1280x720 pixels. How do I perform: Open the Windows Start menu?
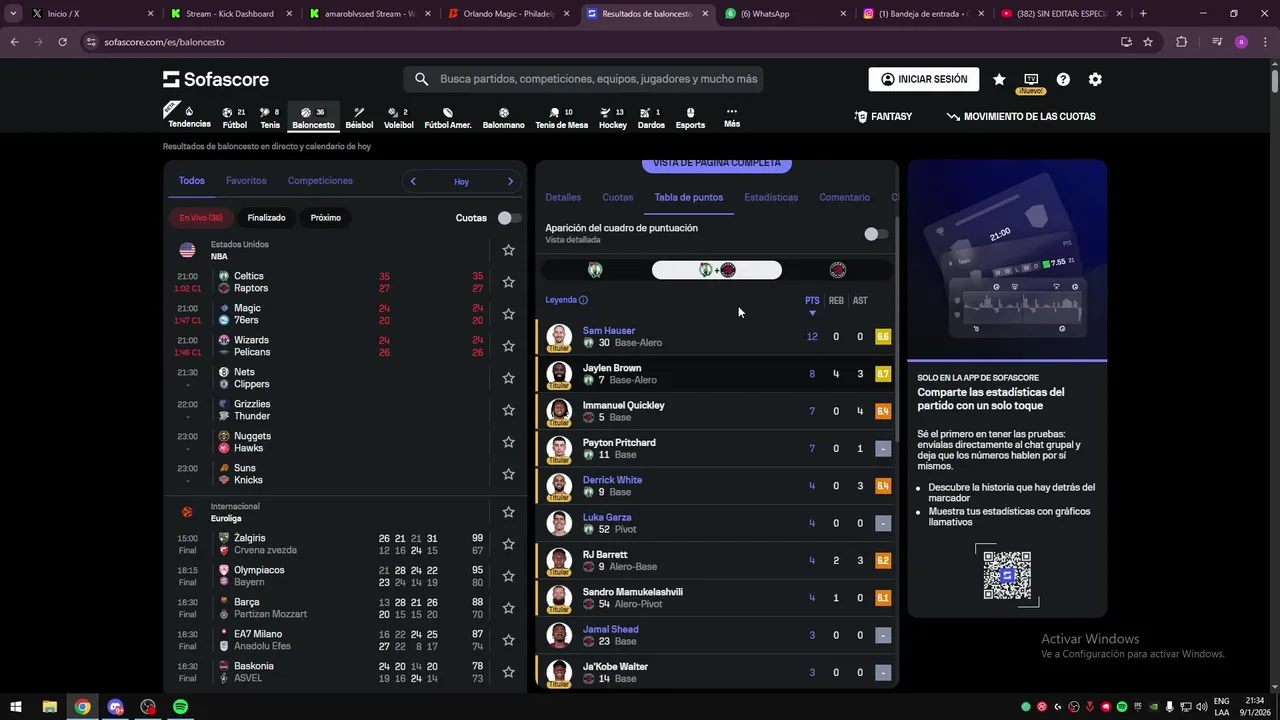16,707
